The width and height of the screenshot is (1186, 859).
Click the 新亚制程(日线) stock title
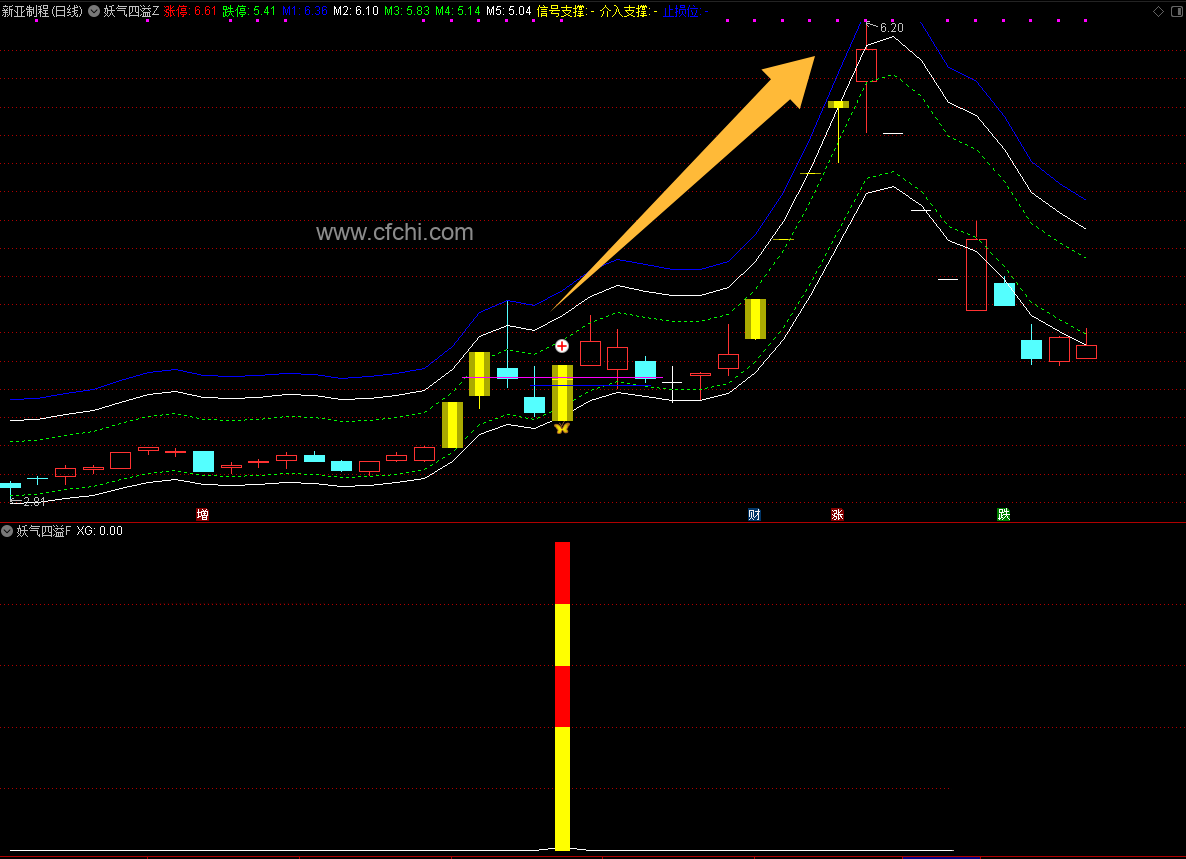click(x=42, y=11)
